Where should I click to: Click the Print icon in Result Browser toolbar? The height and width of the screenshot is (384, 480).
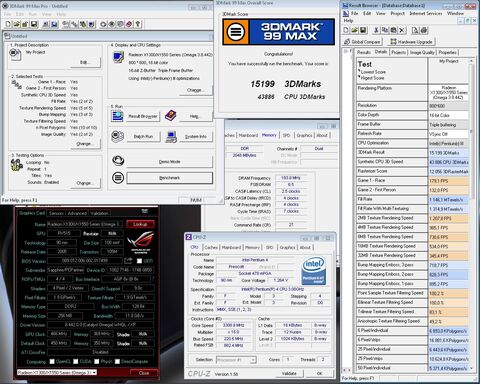(x=424, y=30)
